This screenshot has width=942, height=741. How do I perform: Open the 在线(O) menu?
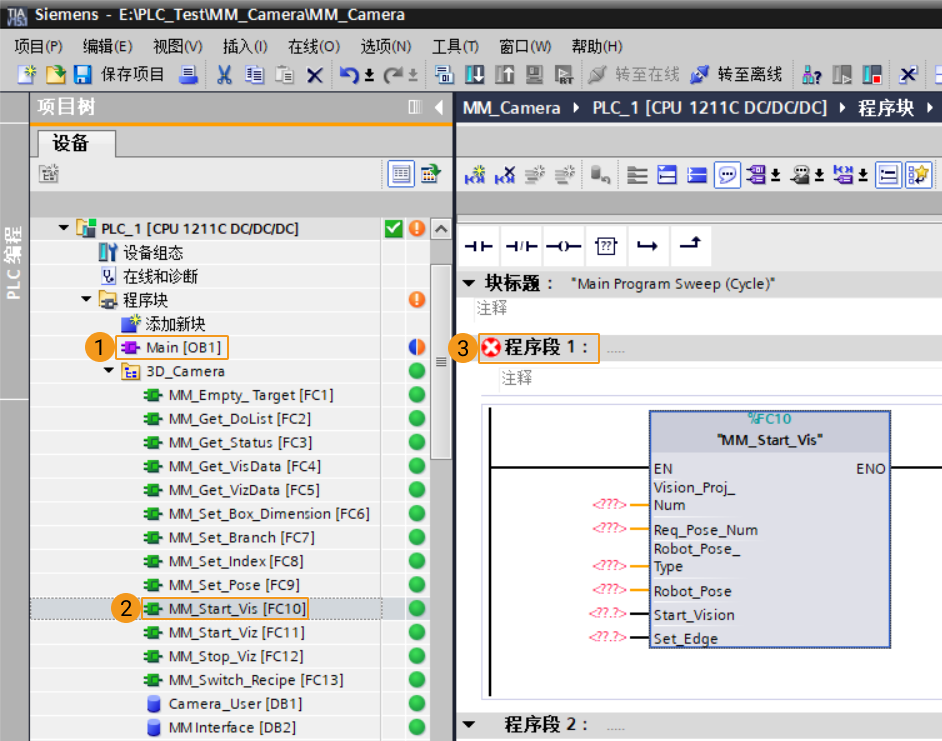coord(314,46)
